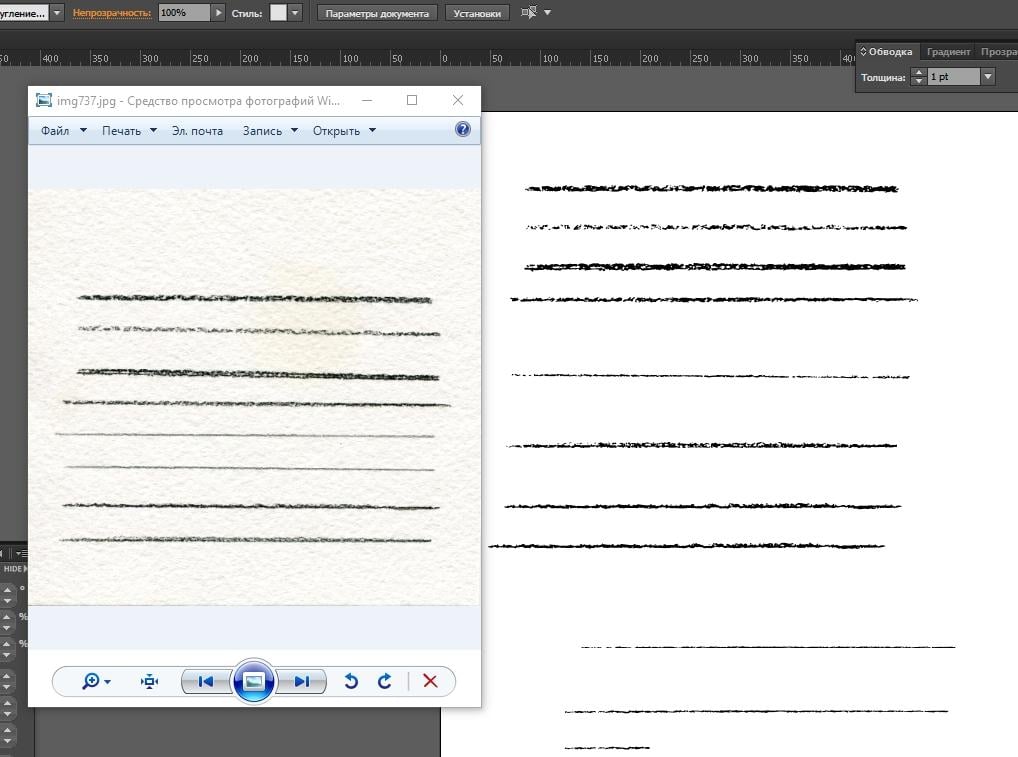Click the Толщина stepper arrows
The image size is (1018, 757).
point(918,77)
